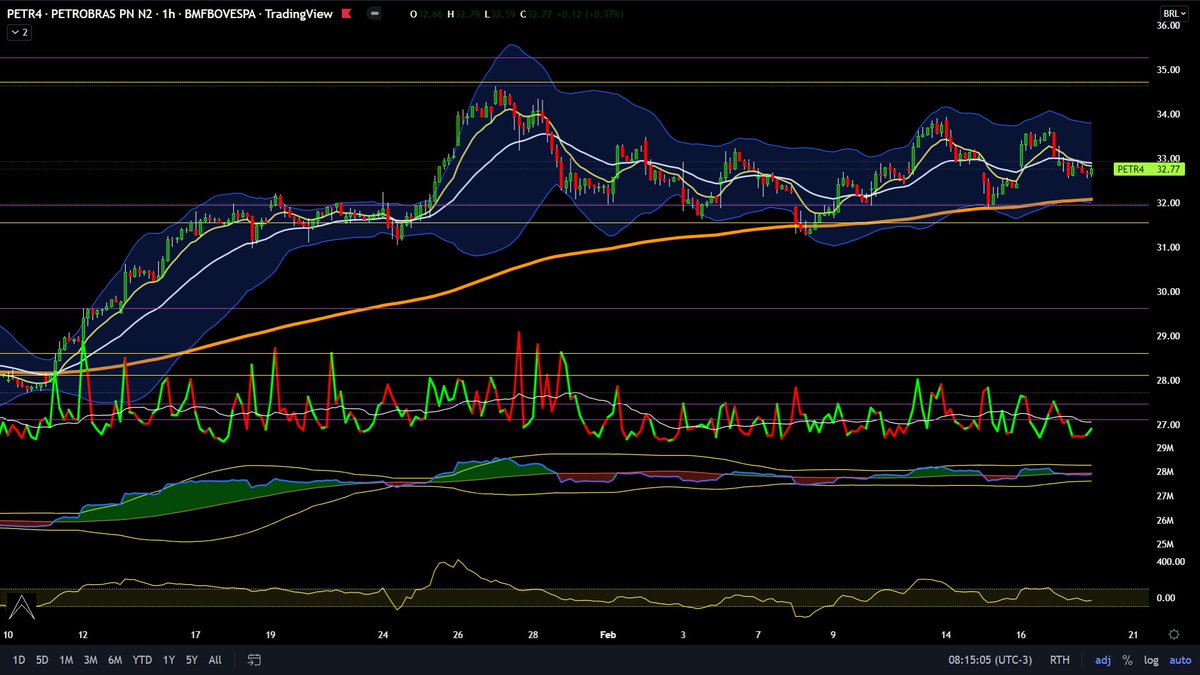Screen dimensions: 1200x675
Task: Select the 5D range
Action: (x=42, y=660)
